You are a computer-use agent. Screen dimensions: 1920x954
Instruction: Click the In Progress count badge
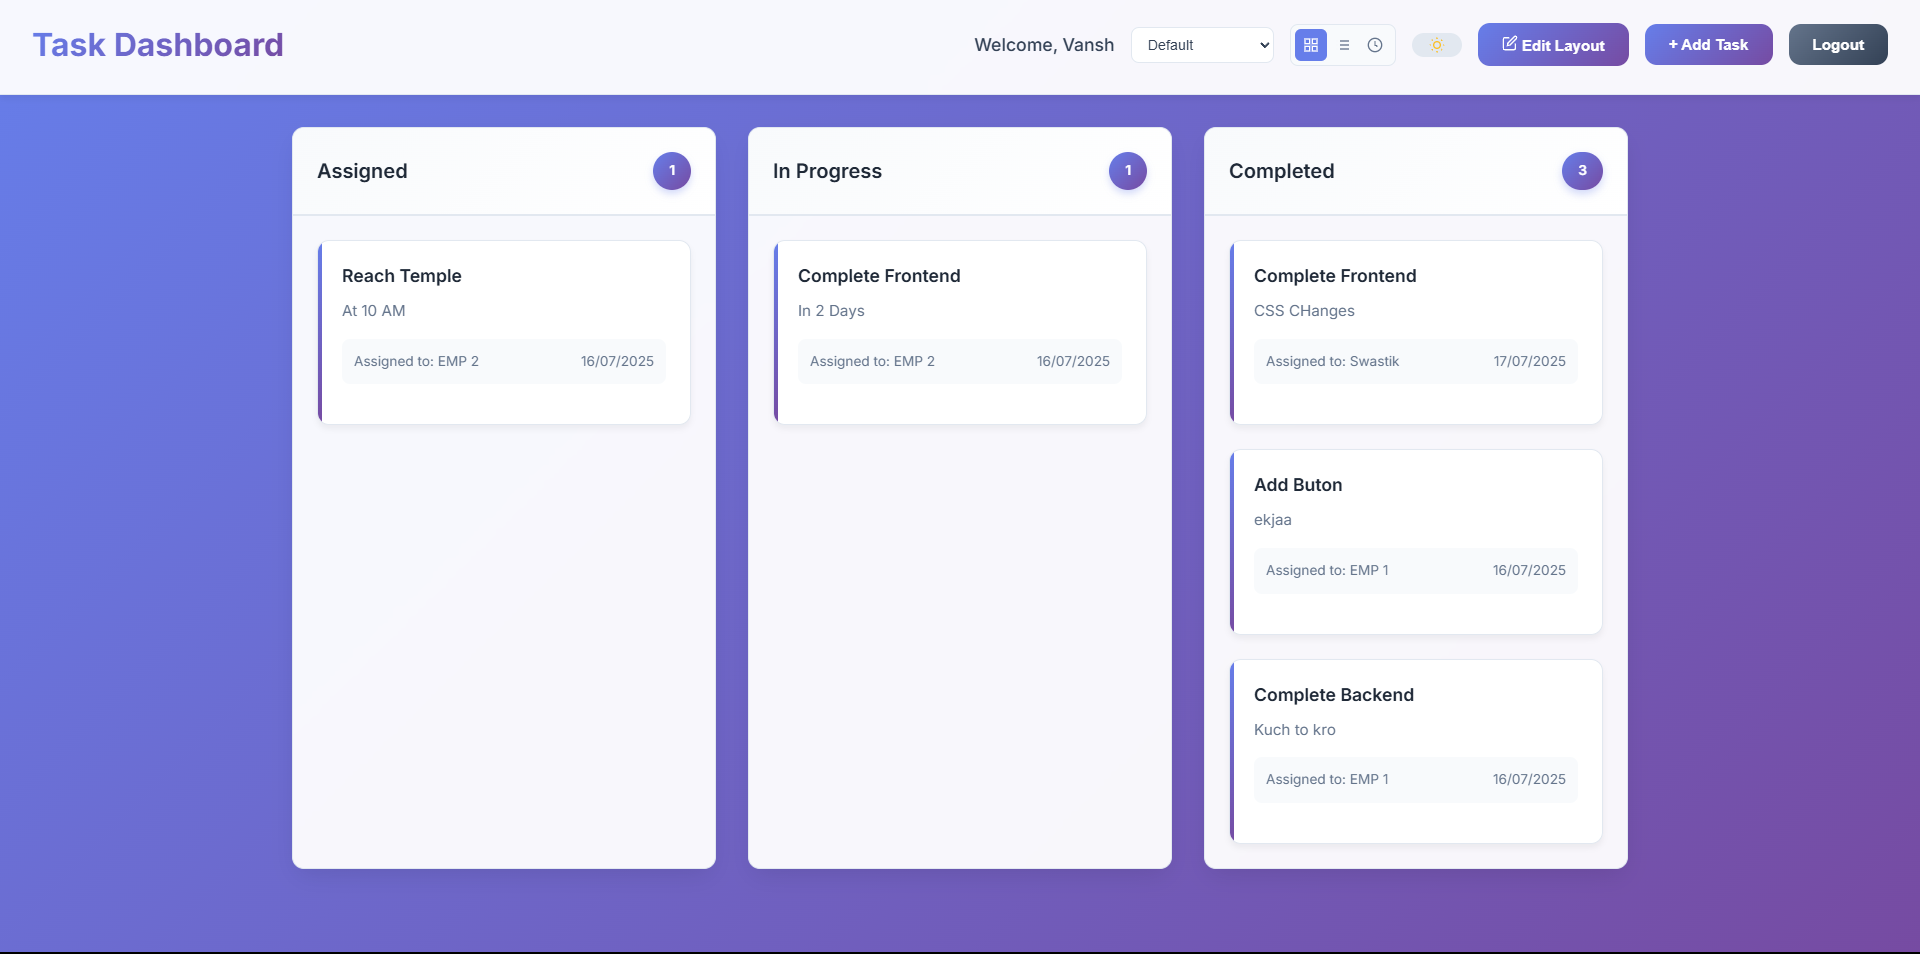[1128, 171]
